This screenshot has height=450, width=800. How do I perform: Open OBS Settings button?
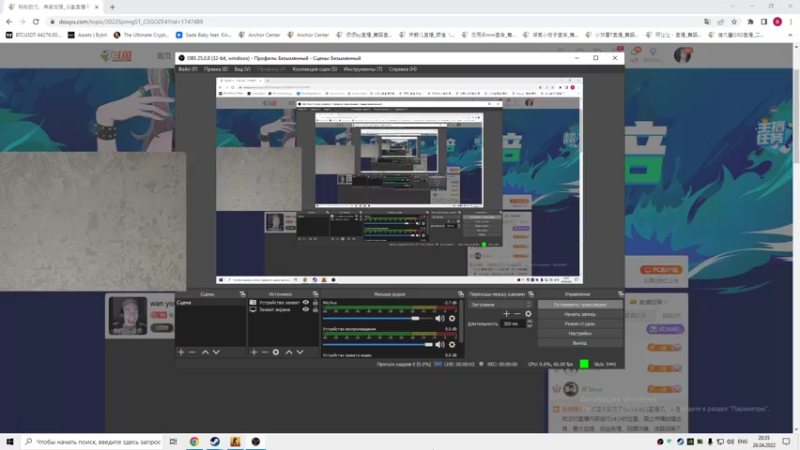coord(580,334)
